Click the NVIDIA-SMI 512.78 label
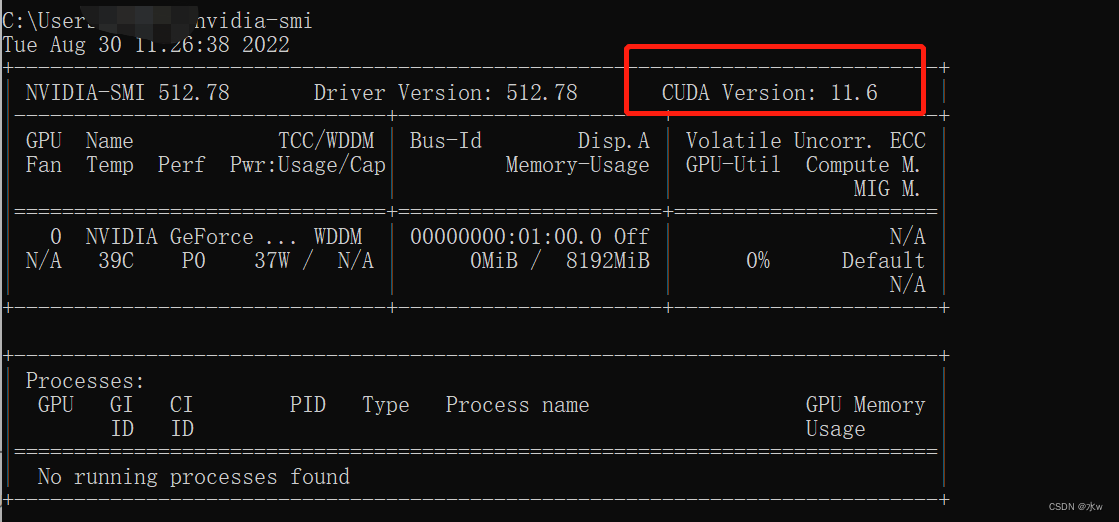 (x=127, y=93)
